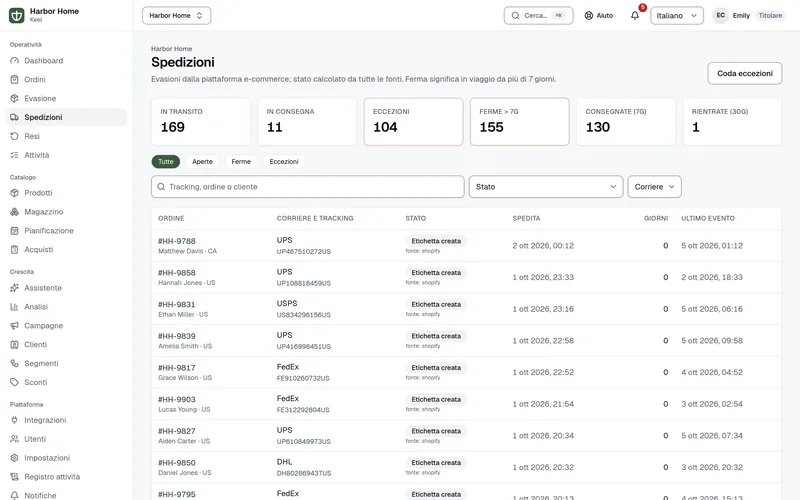Click tracking number UP467510272US
The width and height of the screenshot is (800, 500).
[304, 252]
